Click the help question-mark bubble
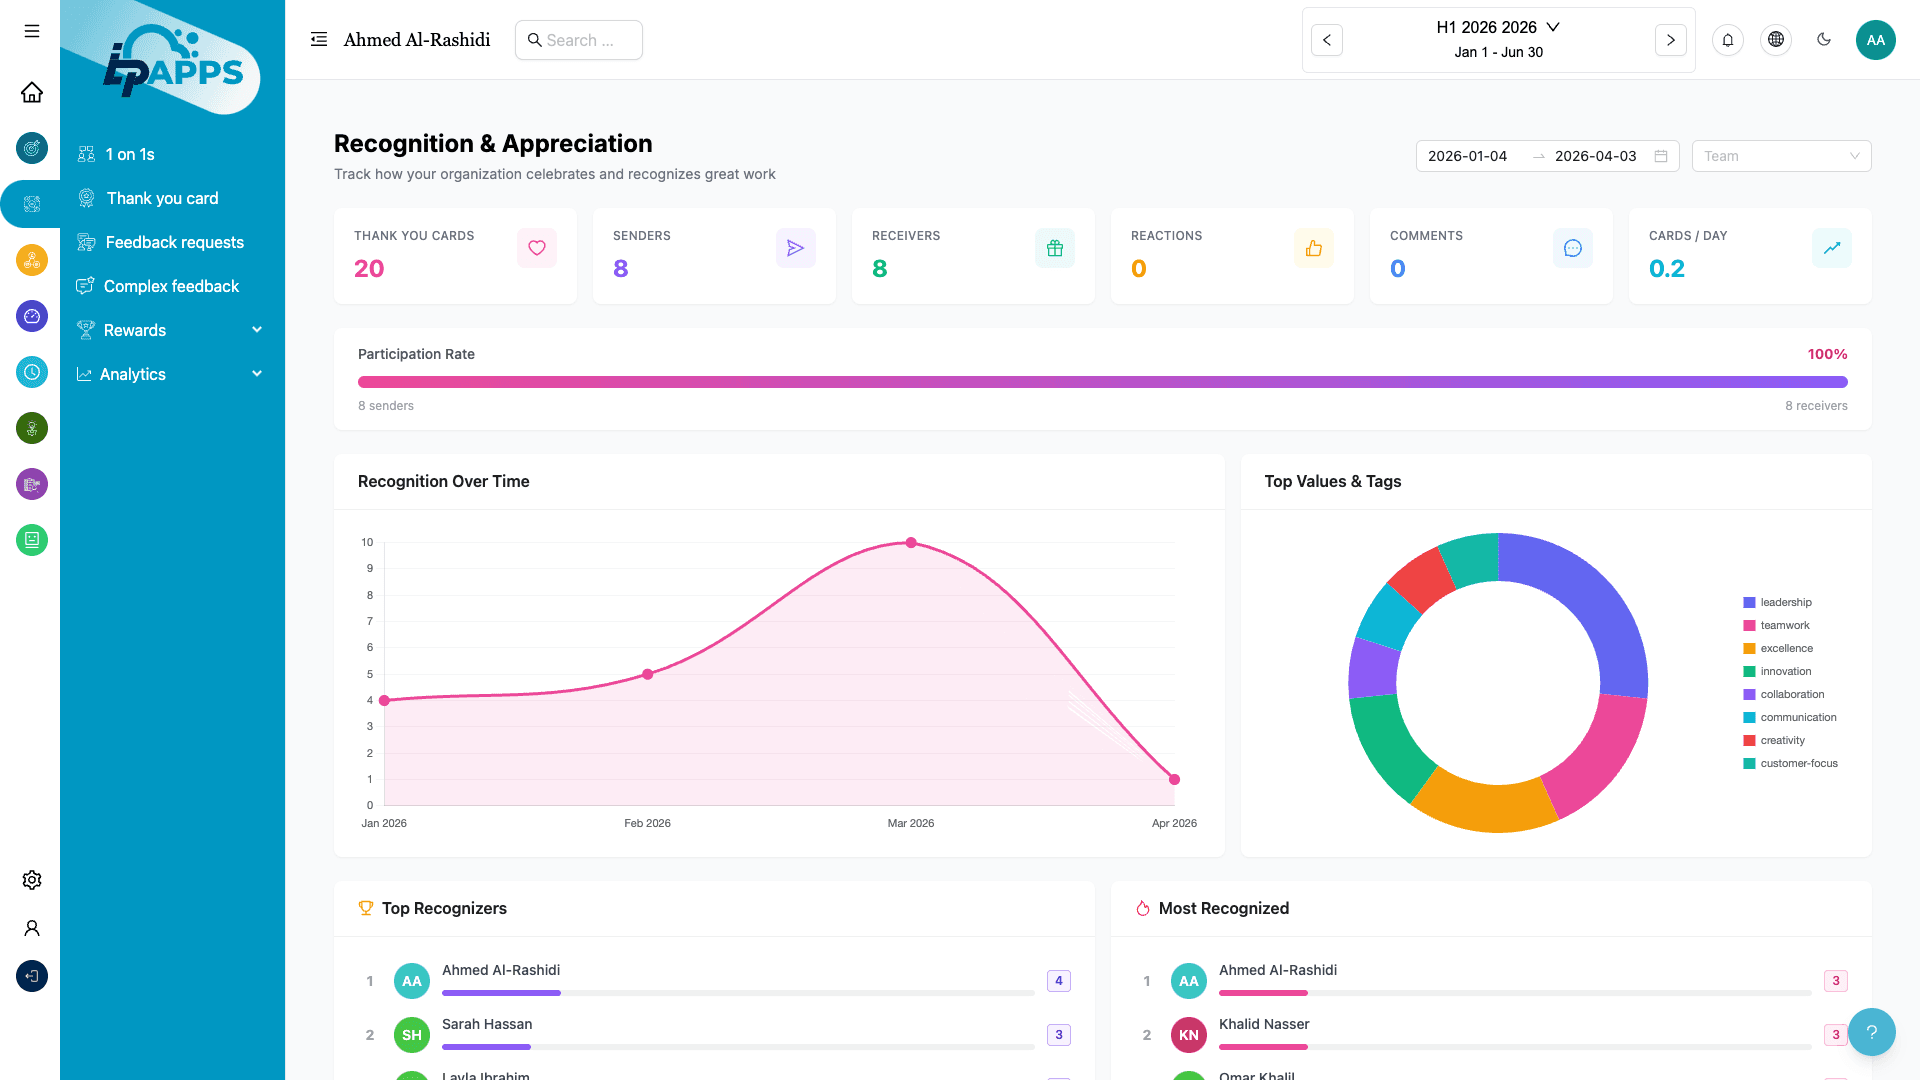 1872,1032
